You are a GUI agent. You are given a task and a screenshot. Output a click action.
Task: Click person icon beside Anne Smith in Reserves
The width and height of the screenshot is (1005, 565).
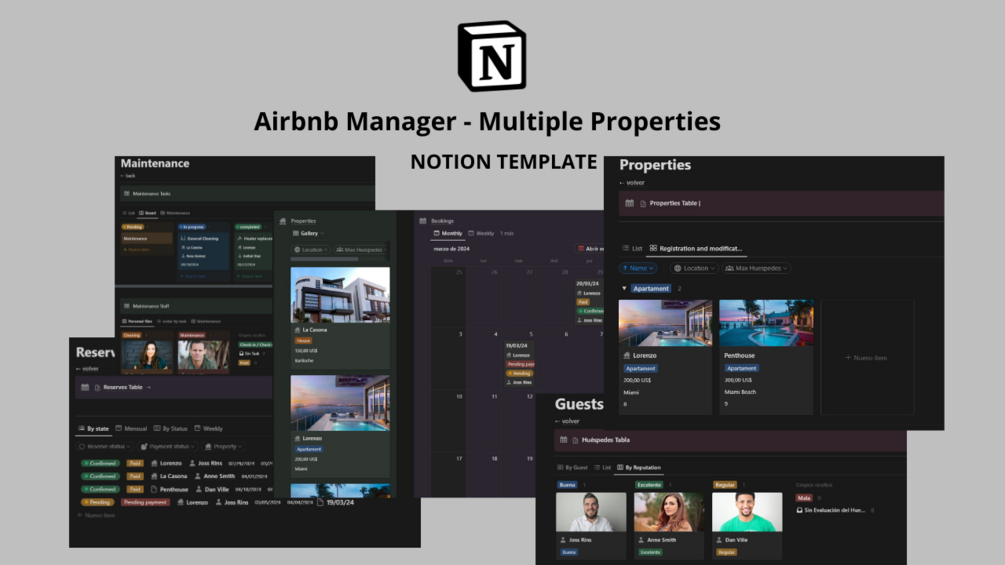coord(198,477)
